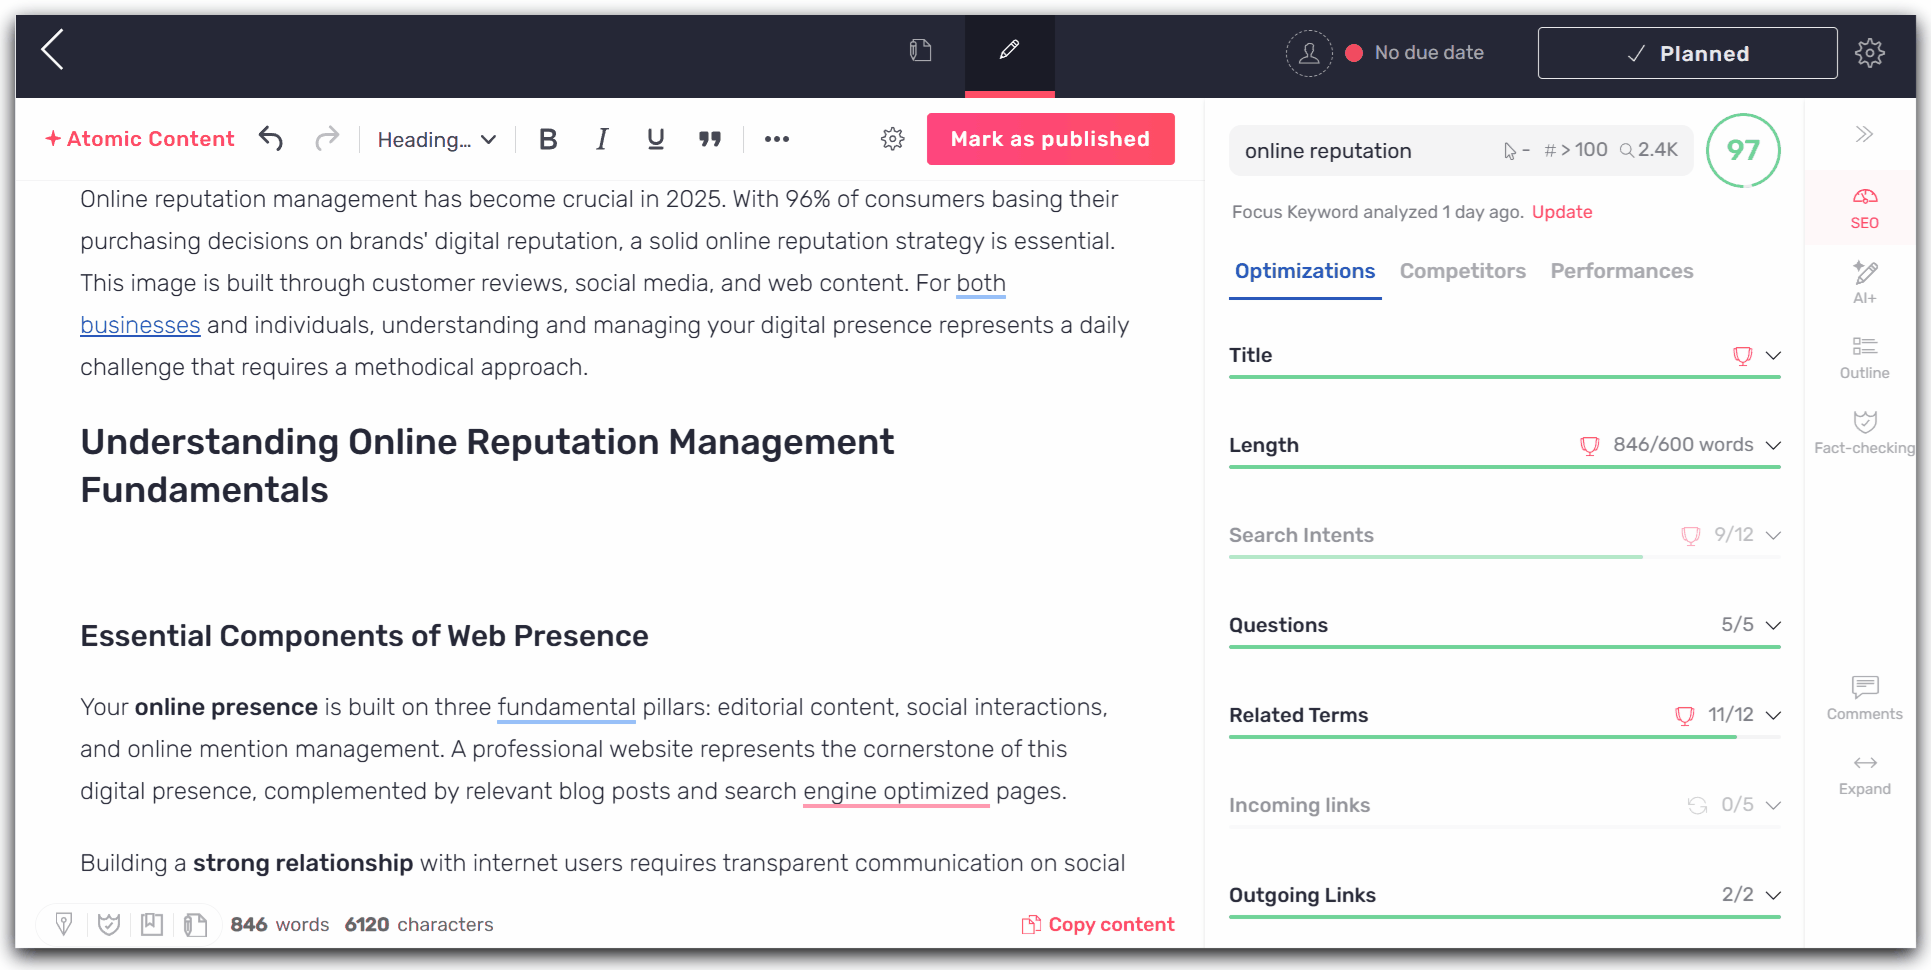The image size is (1931, 970).
Task: Open the brief document view icon
Action: pyautogui.click(x=920, y=50)
